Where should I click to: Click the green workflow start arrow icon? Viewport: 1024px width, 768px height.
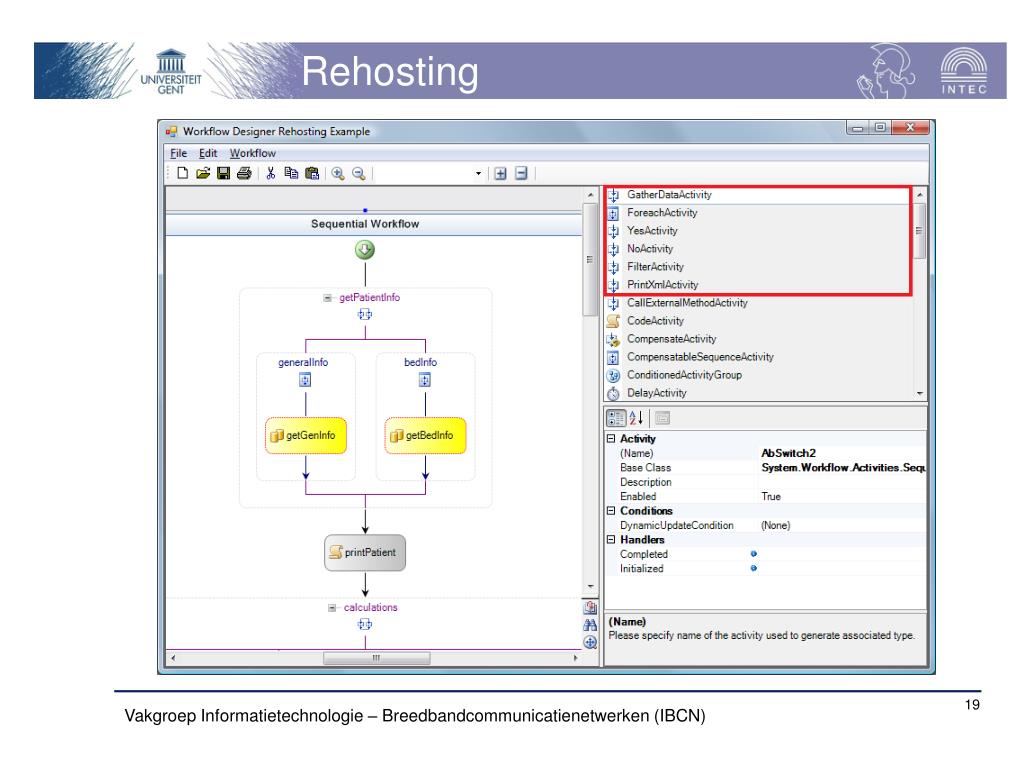(365, 249)
